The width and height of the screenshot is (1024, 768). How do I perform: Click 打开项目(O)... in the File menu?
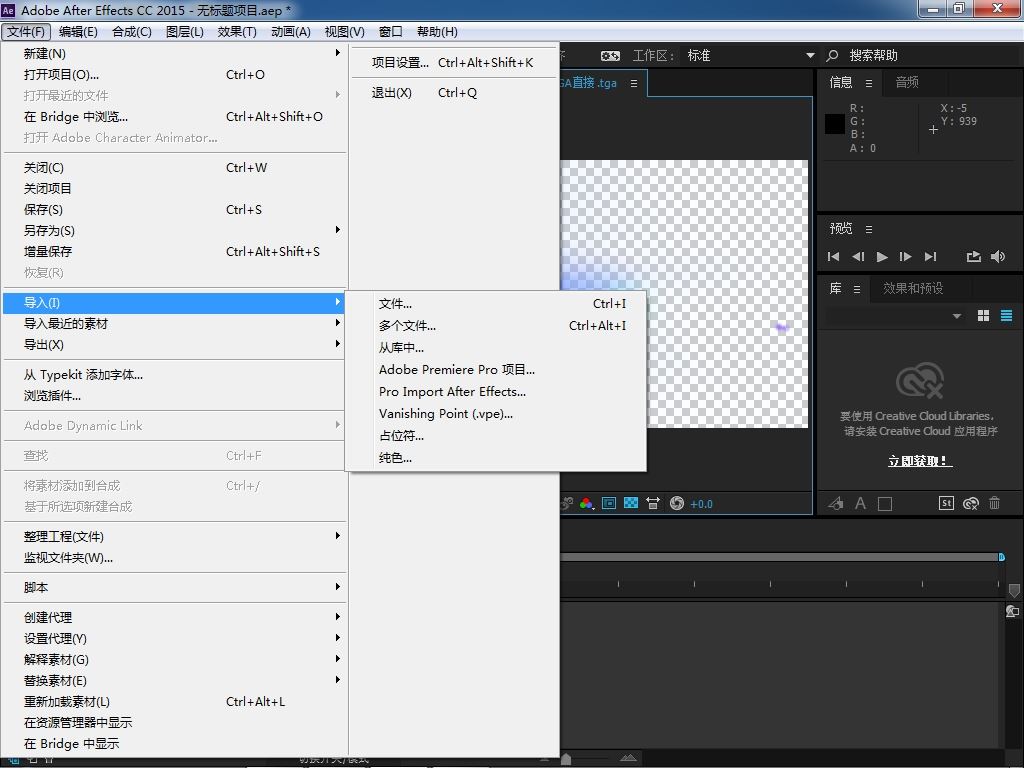[x=175, y=74]
